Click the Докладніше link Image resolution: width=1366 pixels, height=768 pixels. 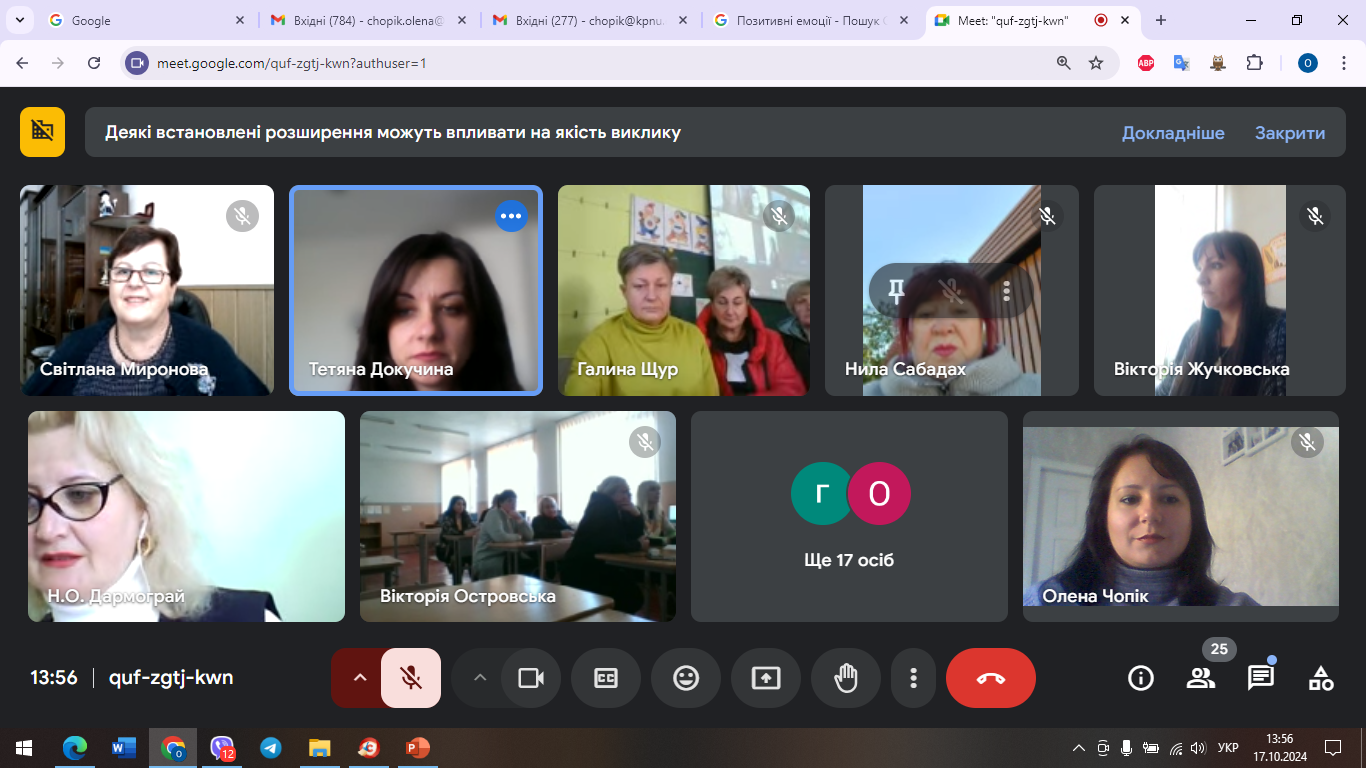(1172, 133)
